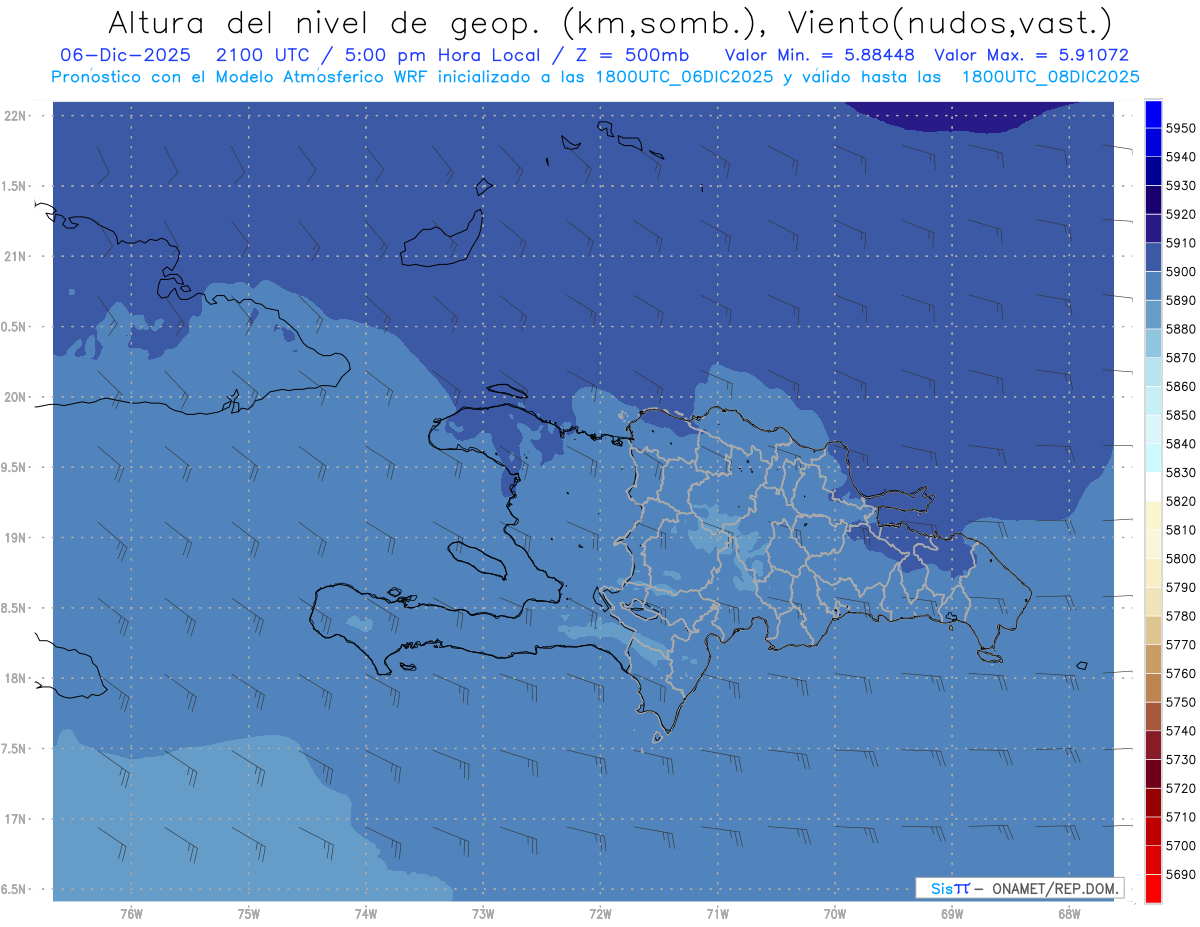Click the "73W" longitude label
The height and width of the screenshot is (927, 1200).
pos(483,914)
